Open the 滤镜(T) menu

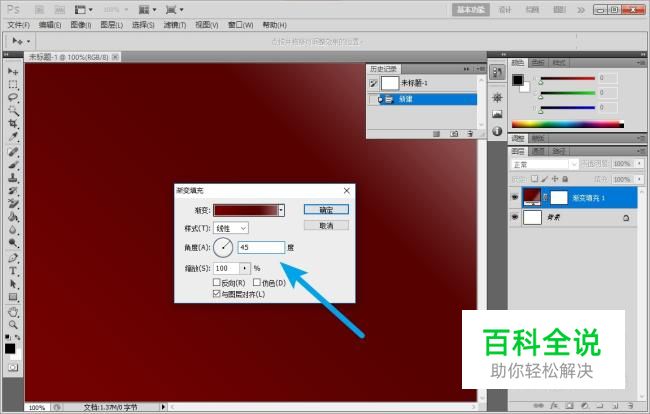click(x=175, y=25)
